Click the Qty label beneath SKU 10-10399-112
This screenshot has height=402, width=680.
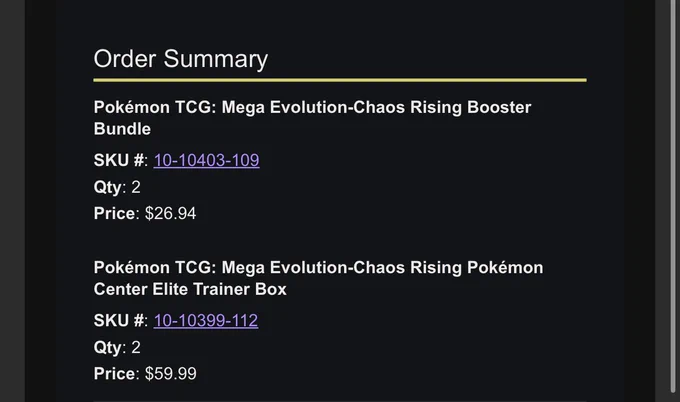pos(108,348)
